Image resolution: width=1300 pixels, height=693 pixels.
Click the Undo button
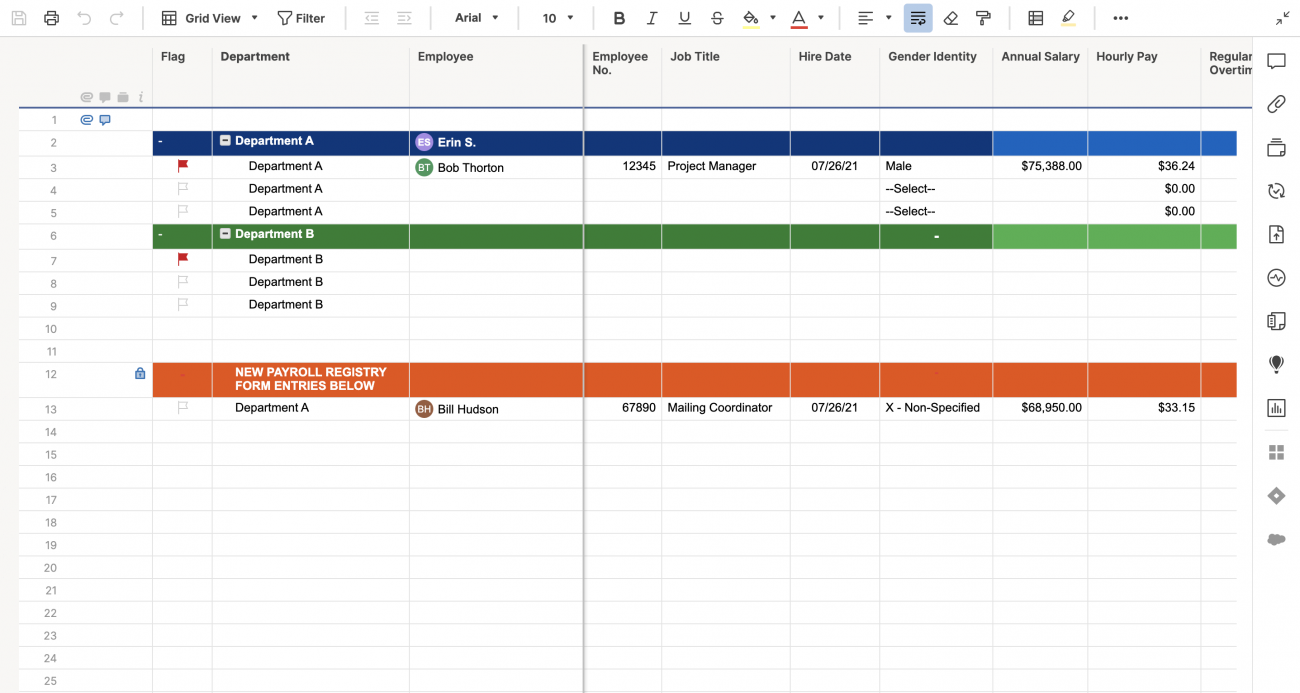click(x=84, y=17)
